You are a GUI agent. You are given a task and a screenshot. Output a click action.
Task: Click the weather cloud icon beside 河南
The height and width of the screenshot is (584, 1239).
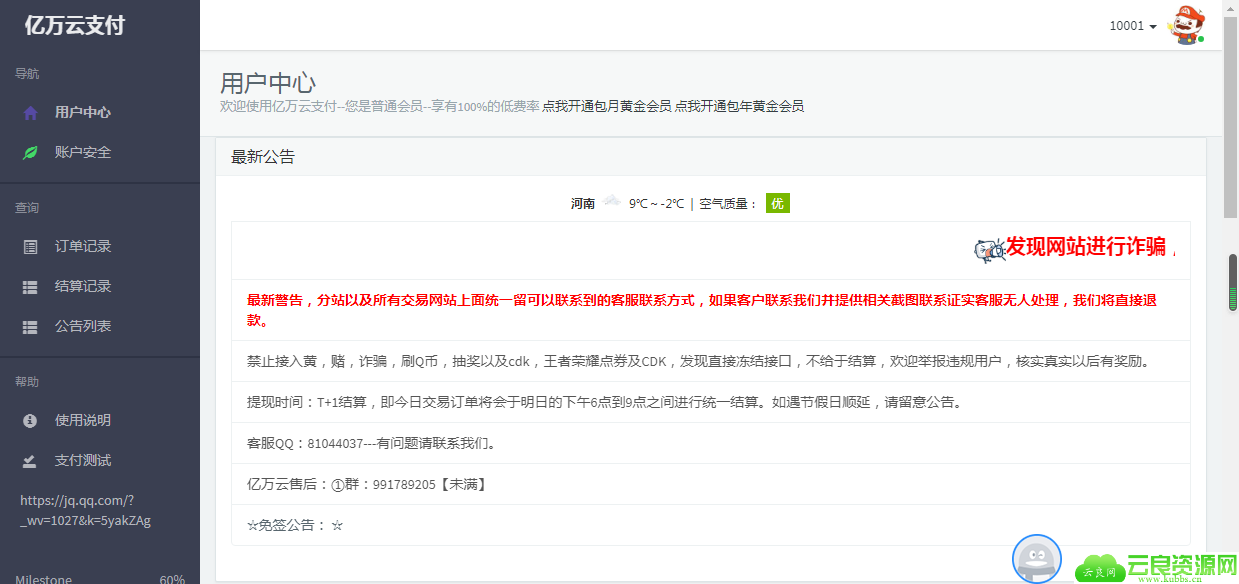(611, 202)
